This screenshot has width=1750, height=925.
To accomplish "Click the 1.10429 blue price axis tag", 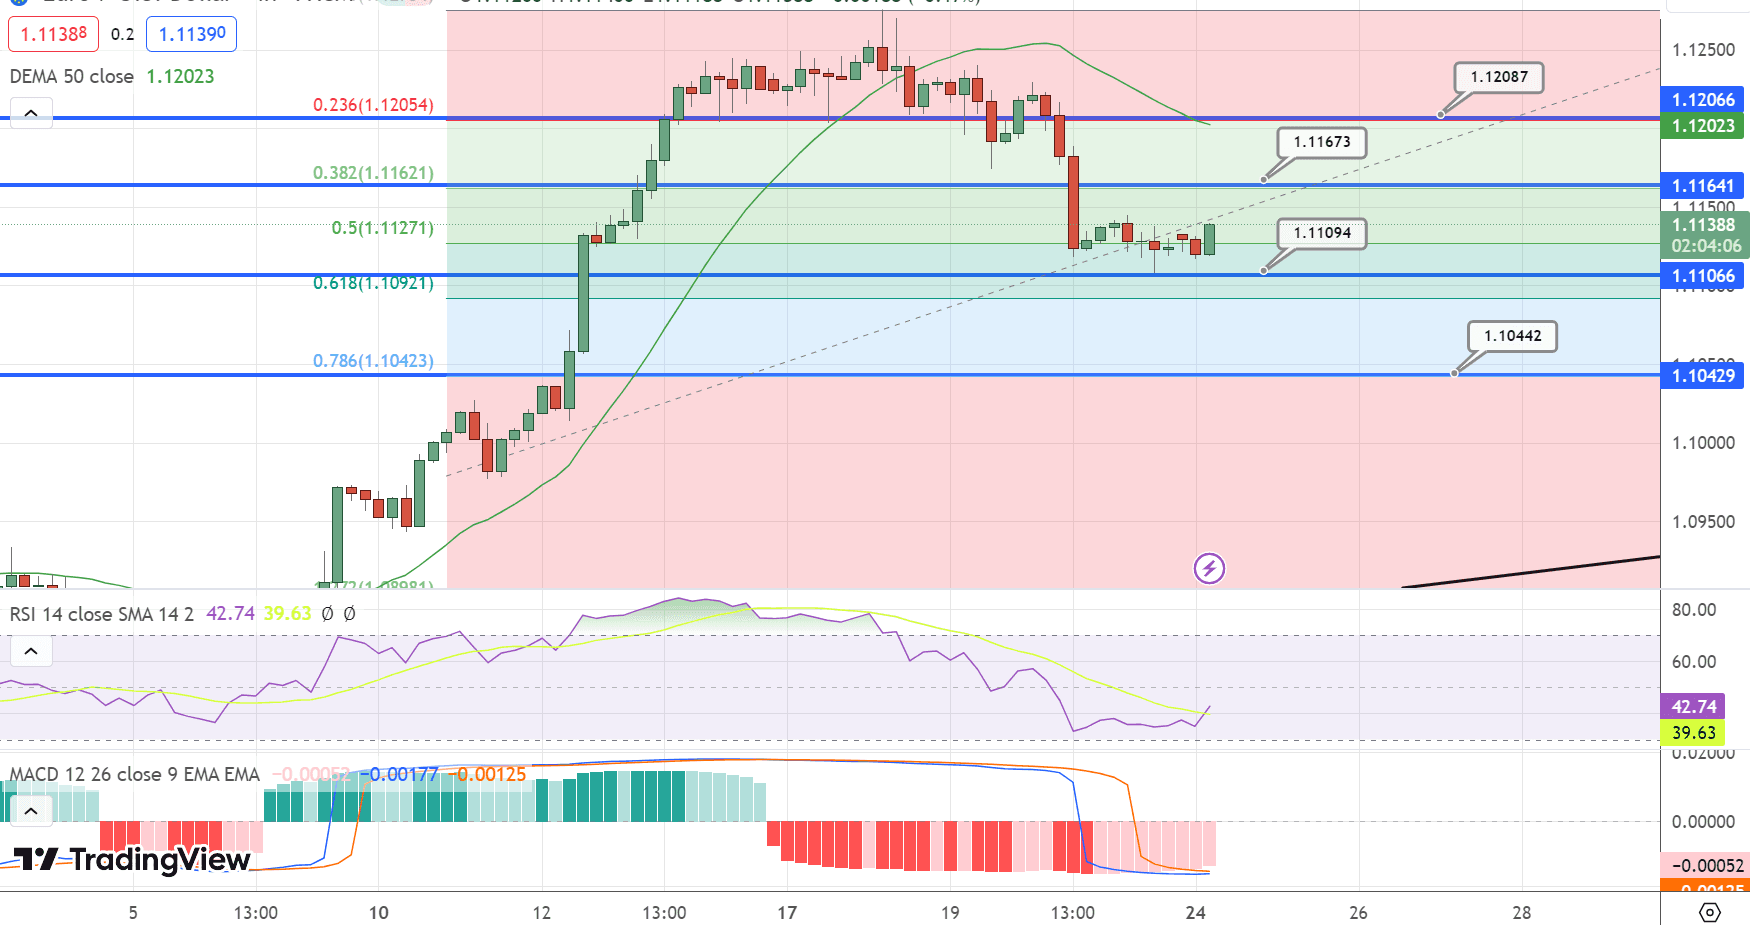I will 1703,376.
